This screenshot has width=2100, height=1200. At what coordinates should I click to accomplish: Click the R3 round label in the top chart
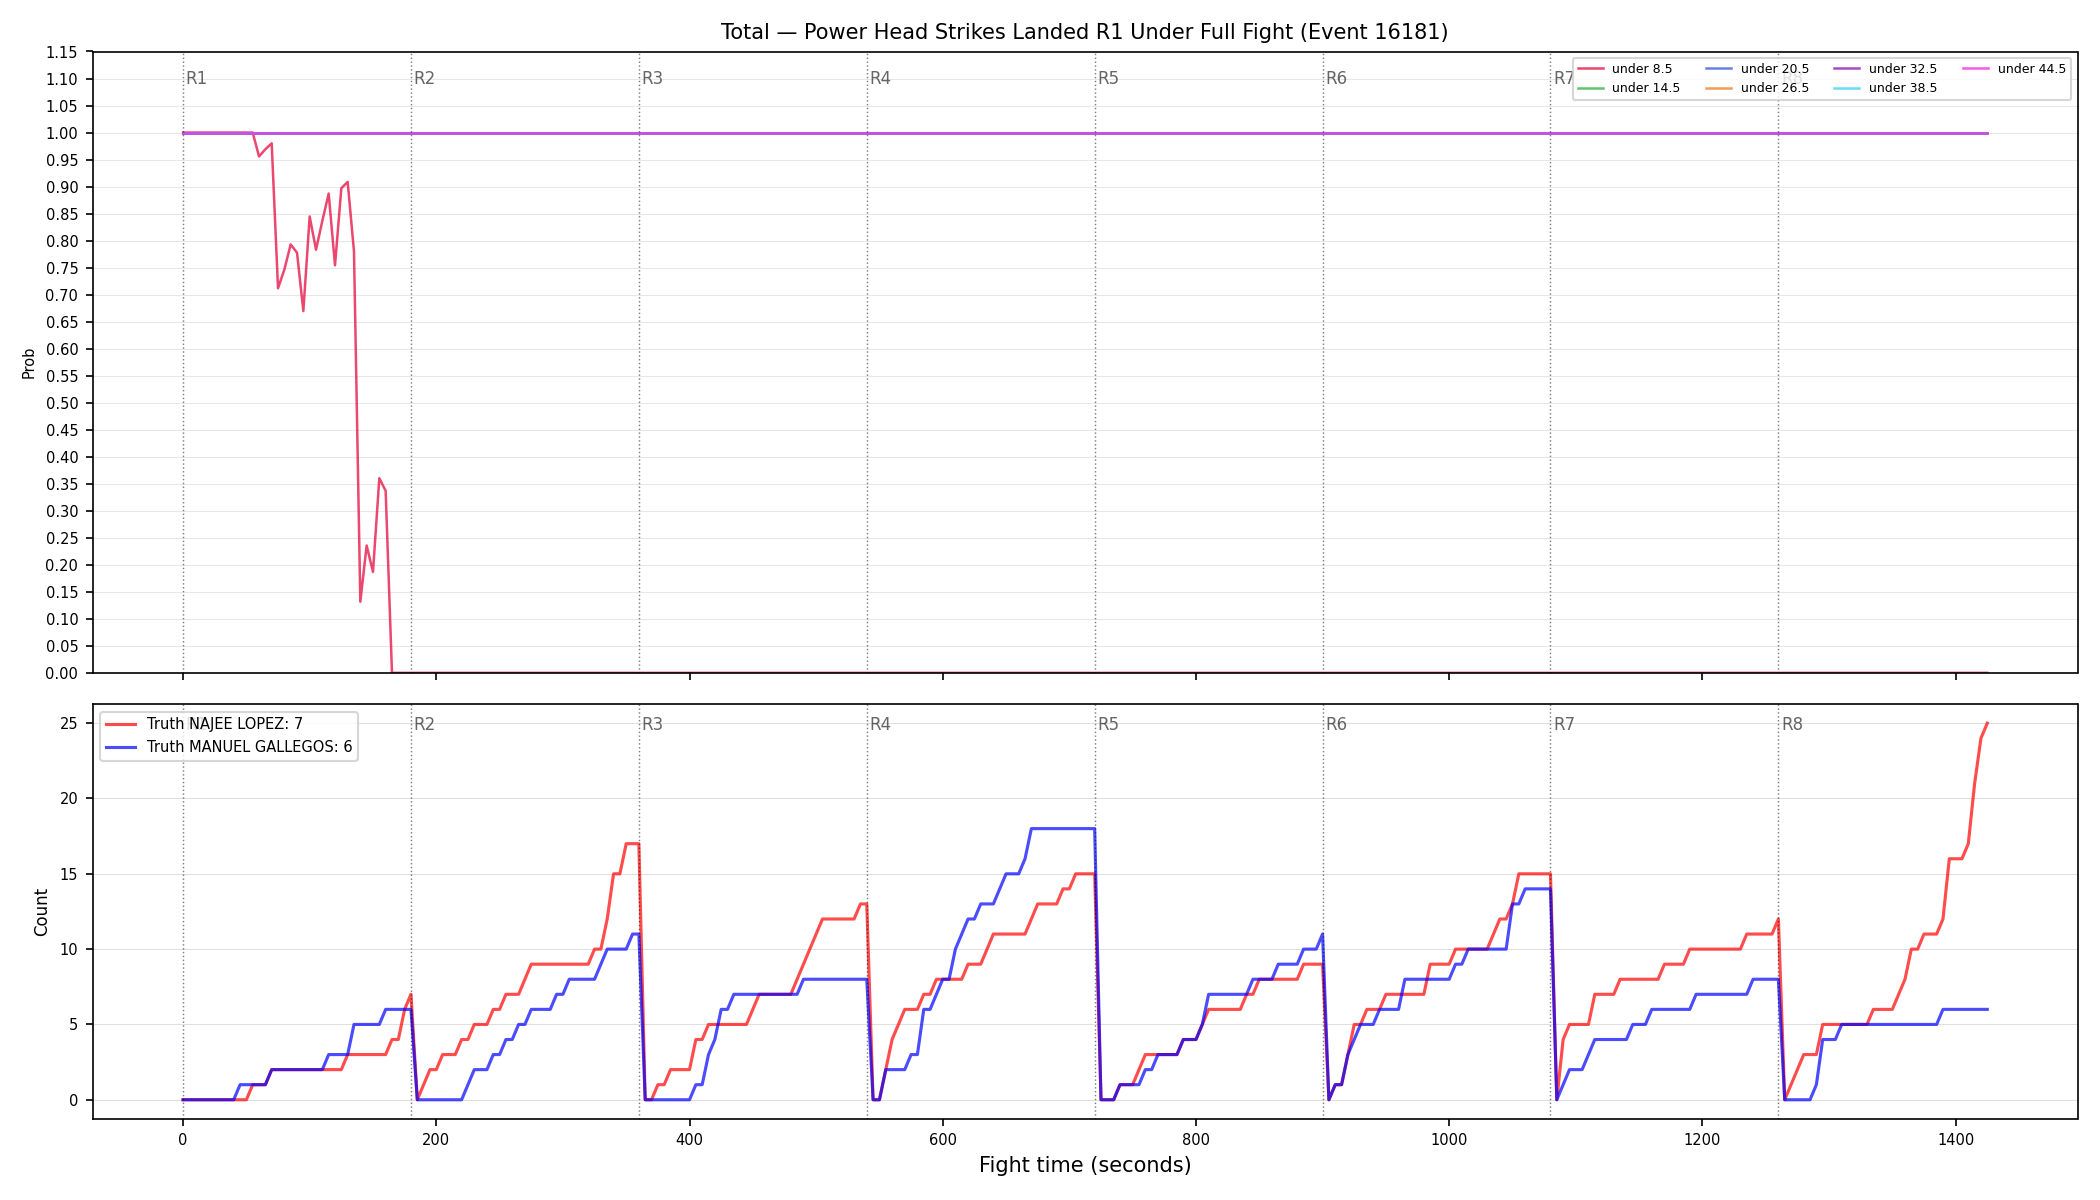(652, 78)
